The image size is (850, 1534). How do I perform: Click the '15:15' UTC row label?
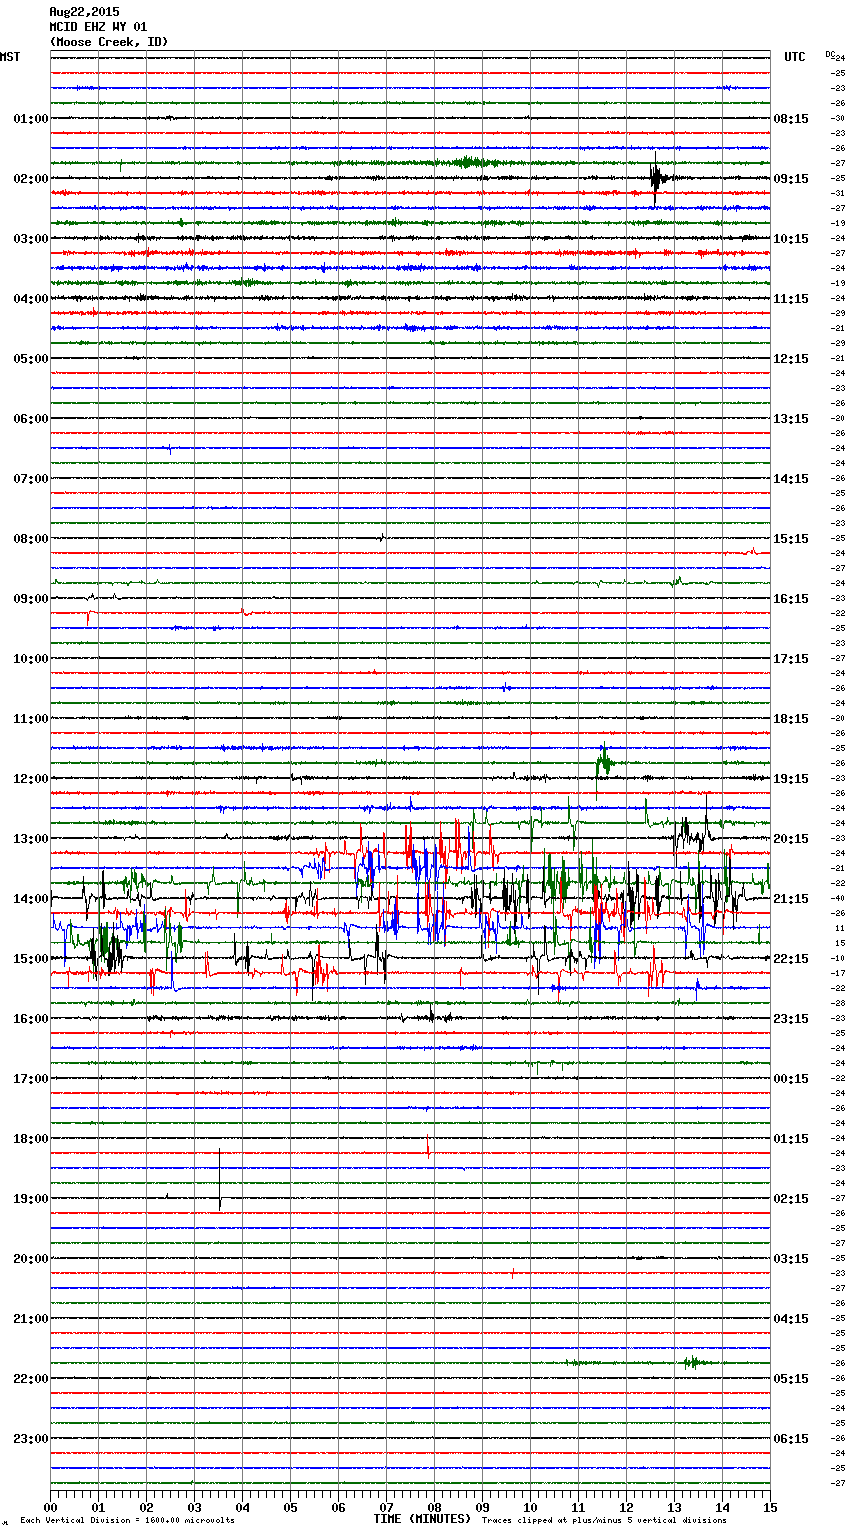point(791,539)
